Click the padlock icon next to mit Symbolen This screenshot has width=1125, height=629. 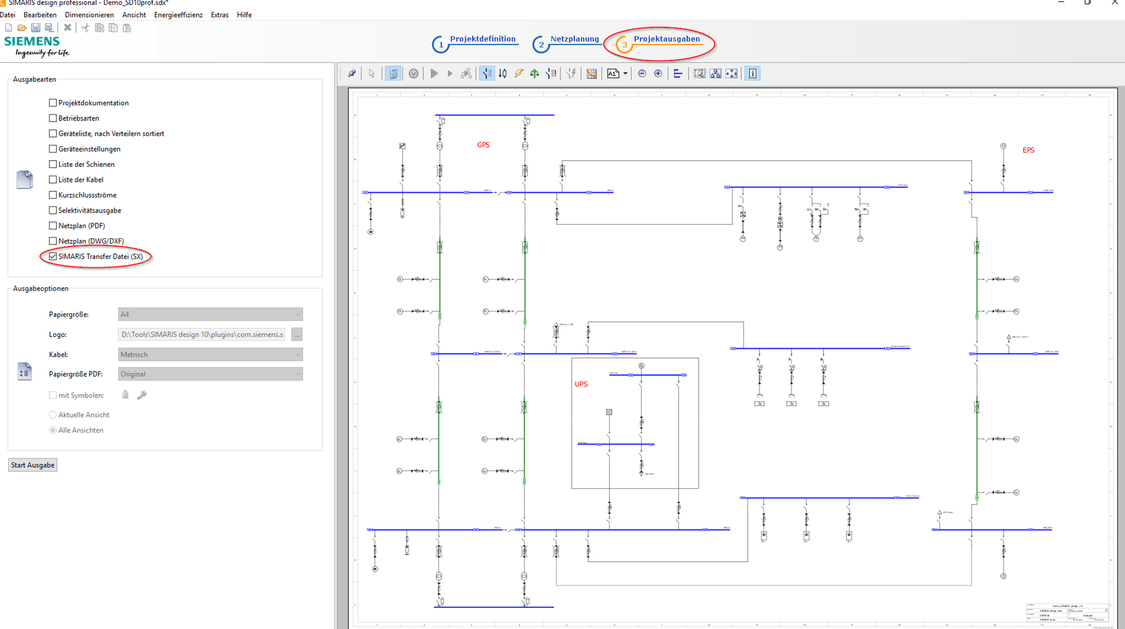point(127,394)
